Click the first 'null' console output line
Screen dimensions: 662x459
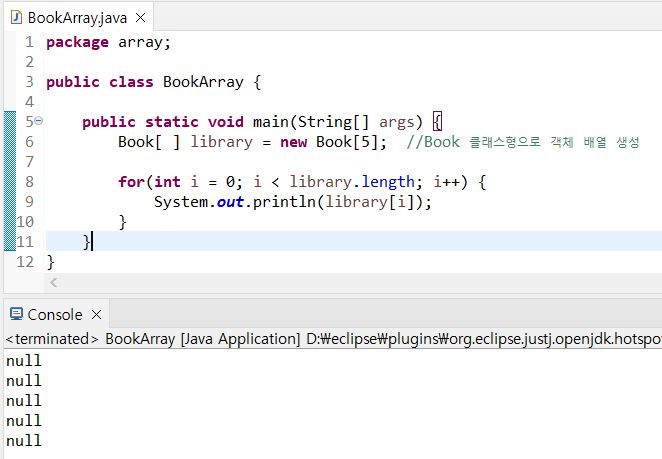click(24, 361)
